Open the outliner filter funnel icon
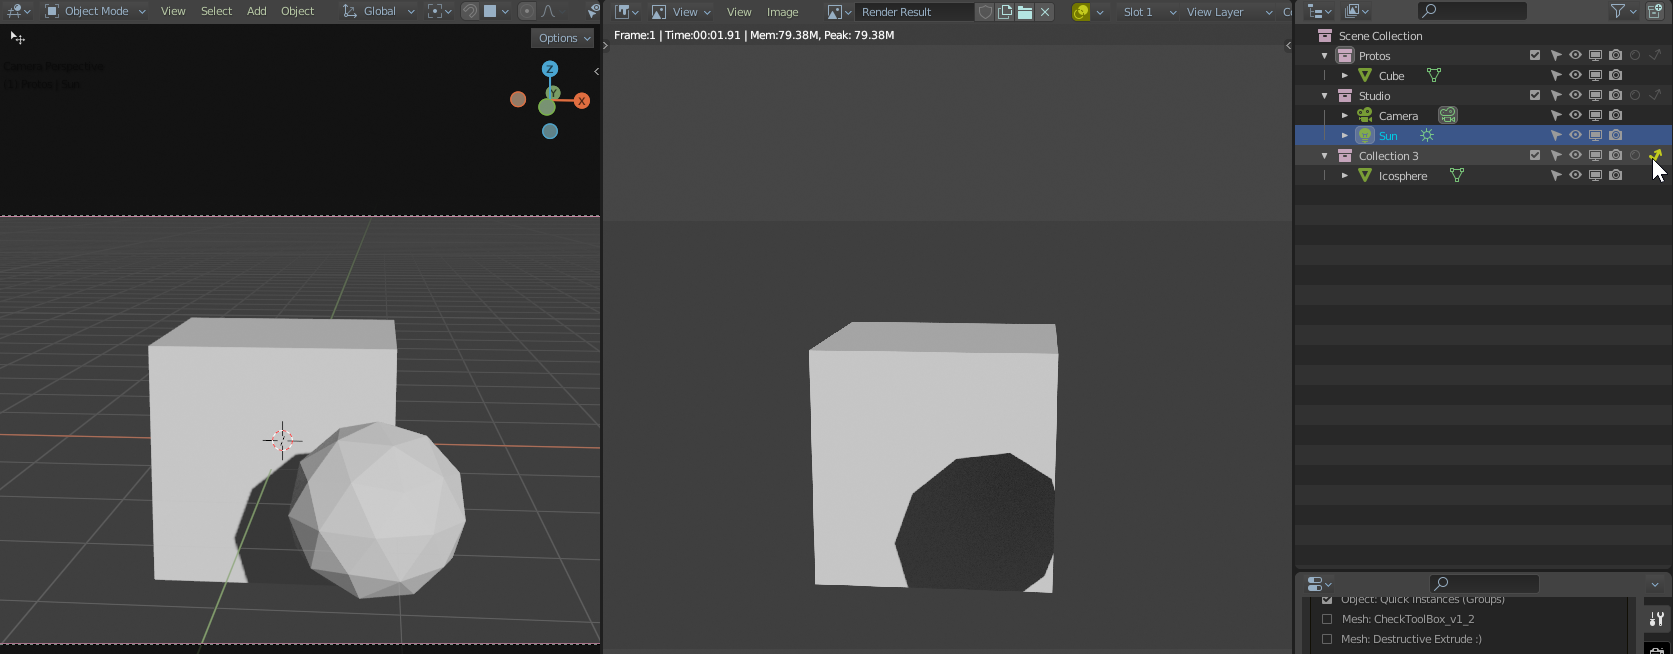 pos(1617,11)
